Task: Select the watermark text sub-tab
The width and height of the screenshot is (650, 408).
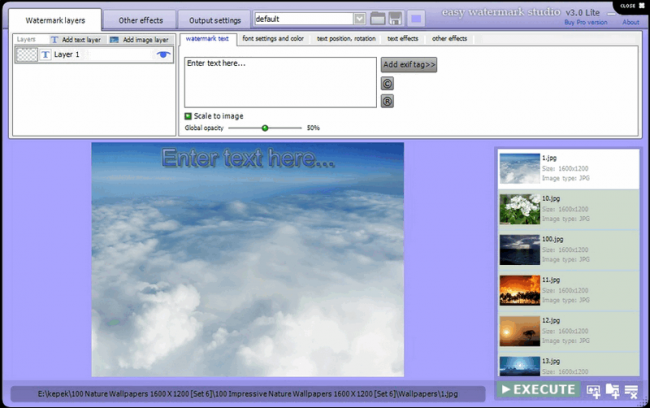Action: click(x=207, y=39)
